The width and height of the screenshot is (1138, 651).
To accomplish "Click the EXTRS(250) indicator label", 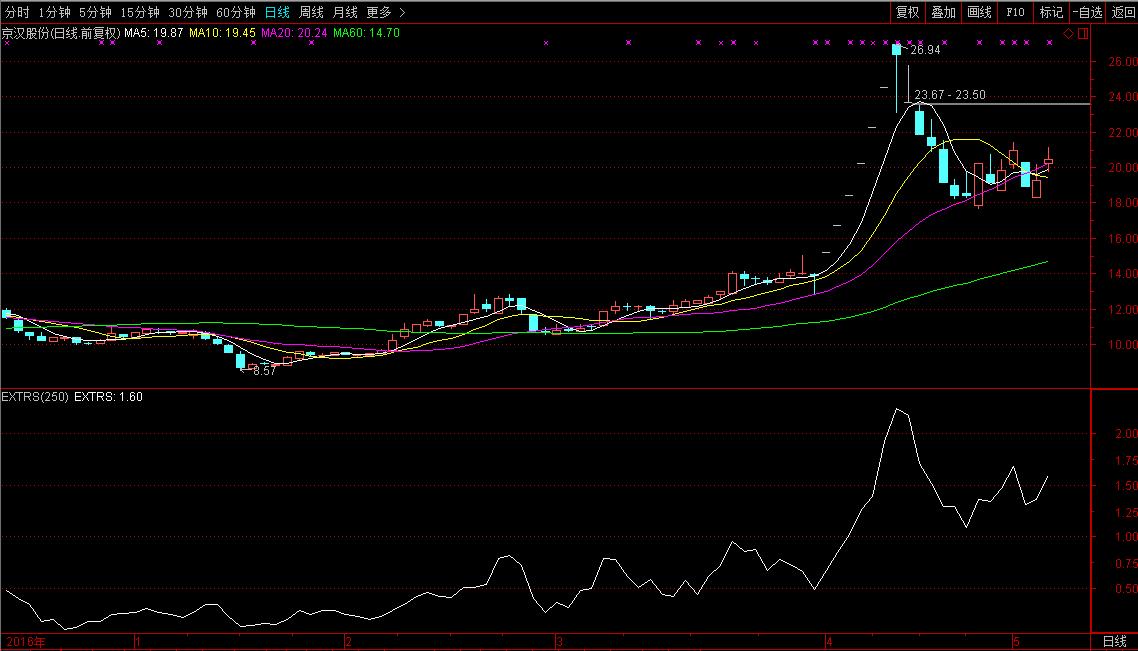I will click(x=36, y=397).
